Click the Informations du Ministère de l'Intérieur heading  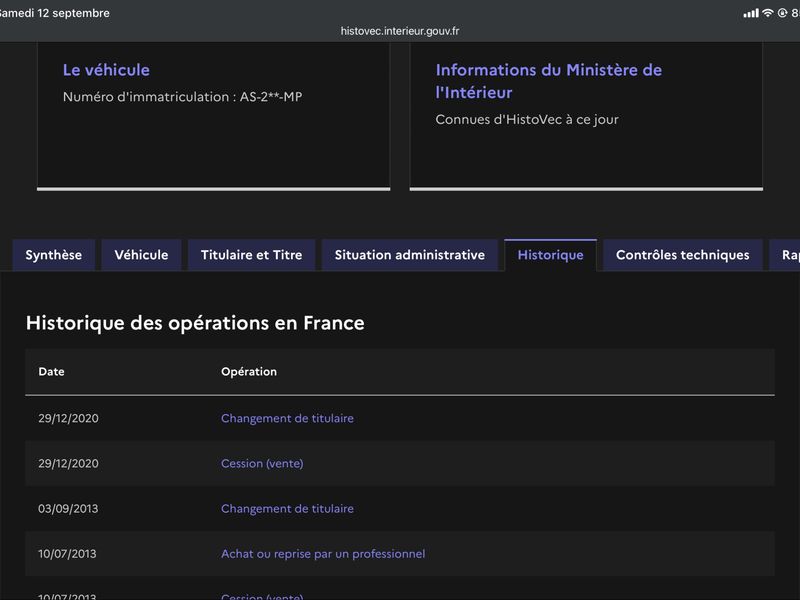coord(549,81)
